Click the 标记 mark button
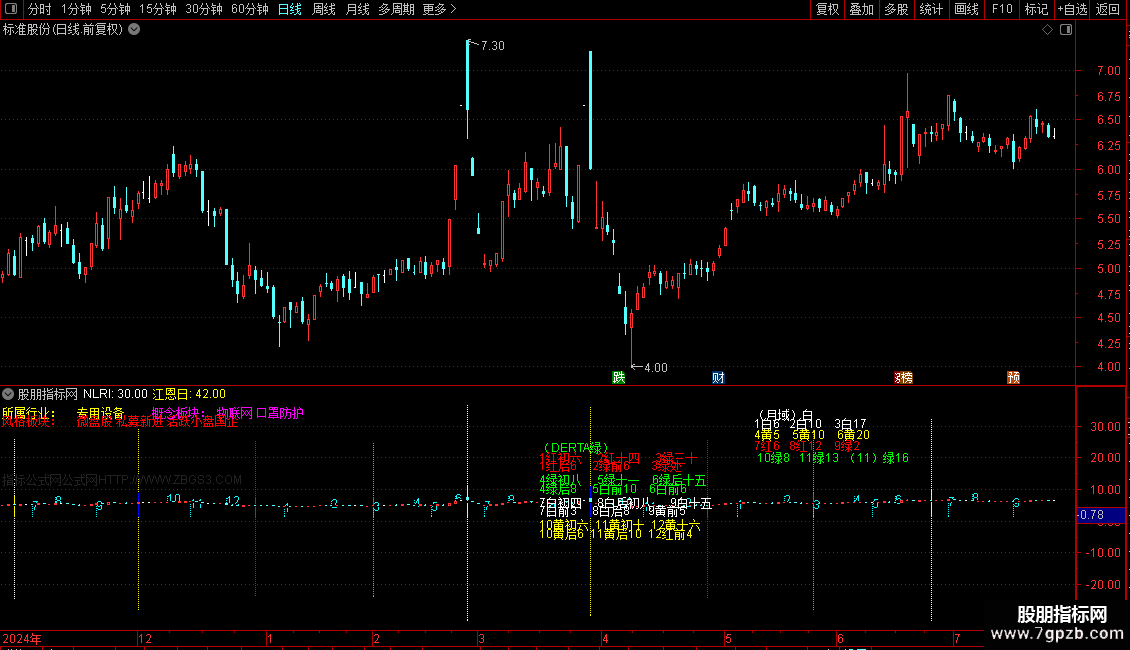Image resolution: width=1130 pixels, height=650 pixels. pos(1036,9)
